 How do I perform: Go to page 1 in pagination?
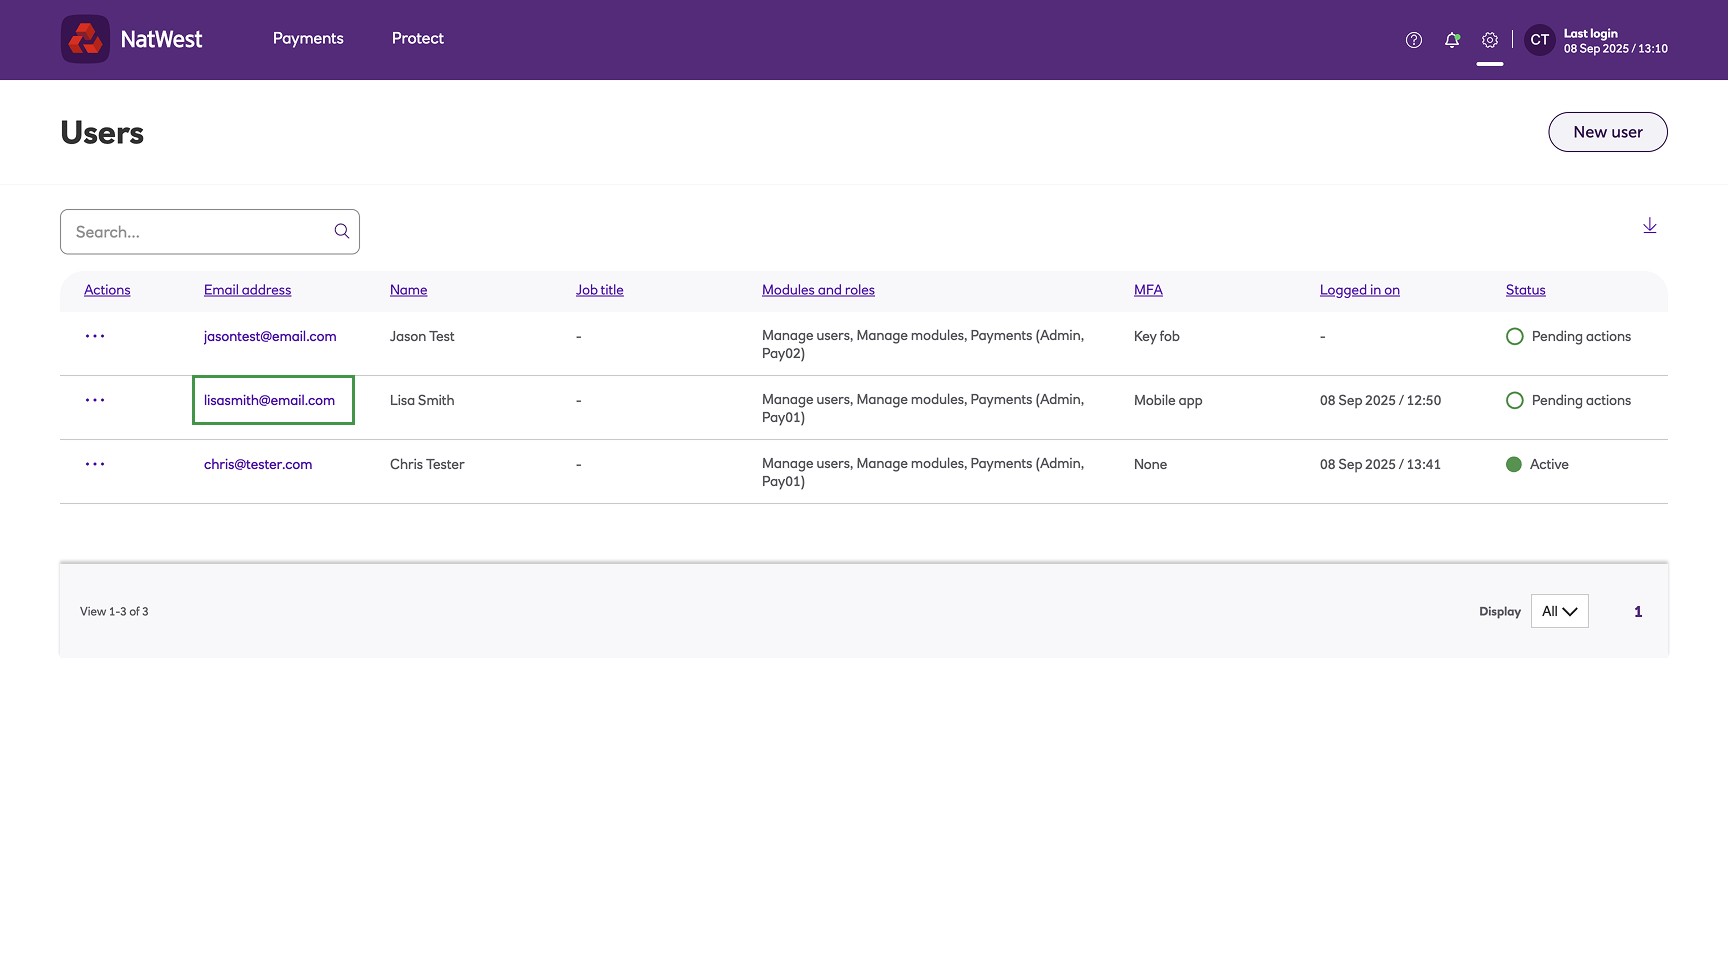pyautogui.click(x=1638, y=611)
